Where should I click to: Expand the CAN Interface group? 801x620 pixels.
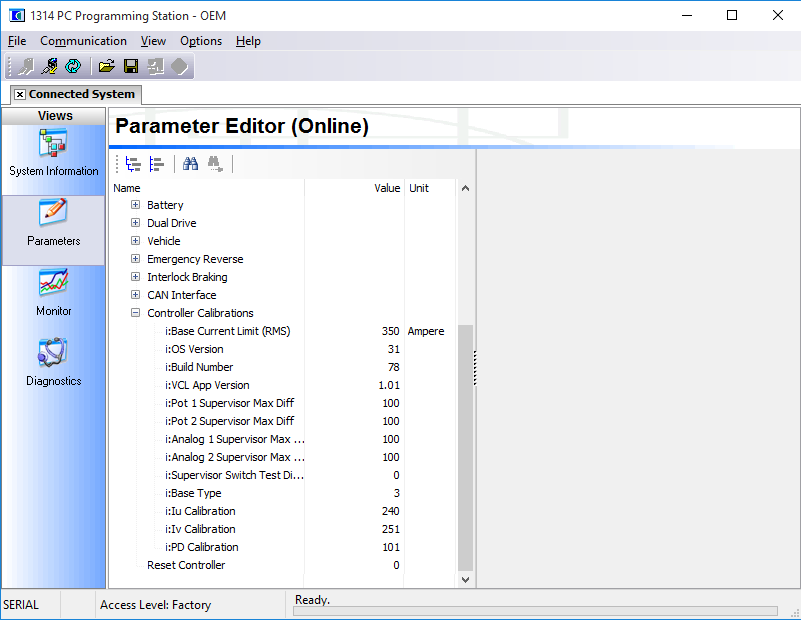click(135, 295)
